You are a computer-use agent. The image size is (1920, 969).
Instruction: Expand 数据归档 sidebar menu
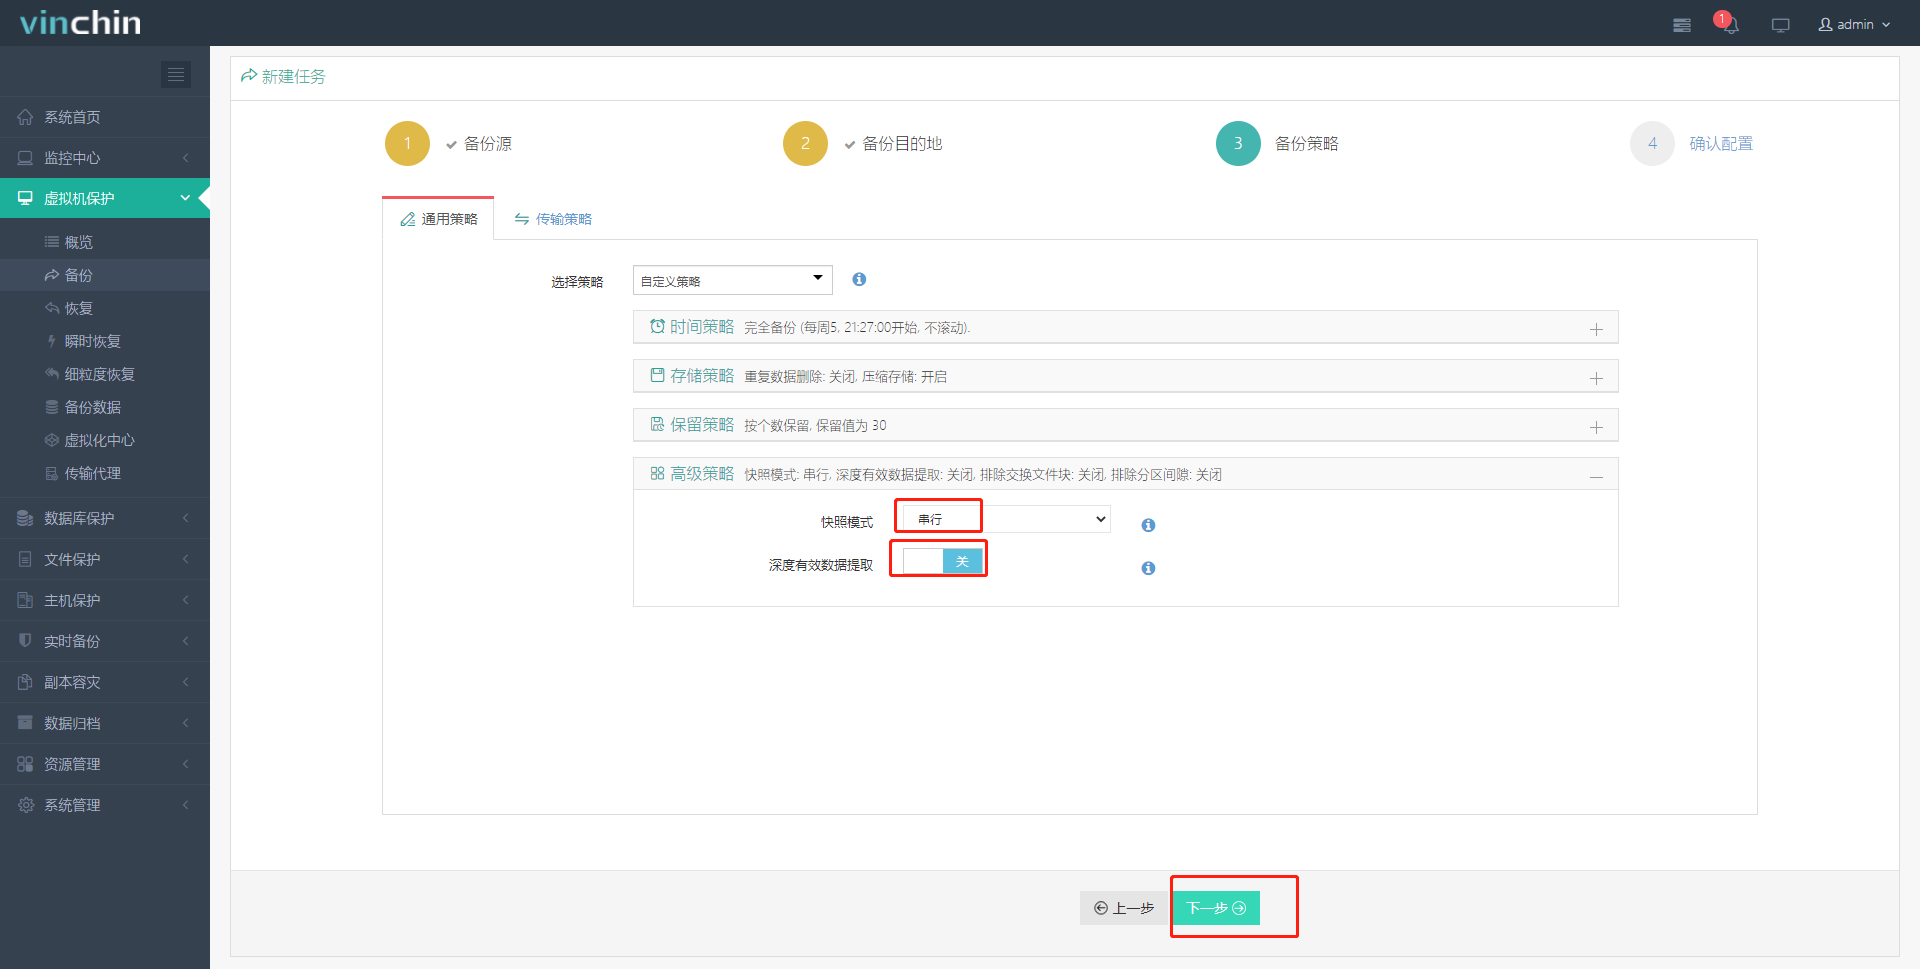pyautogui.click(x=105, y=723)
